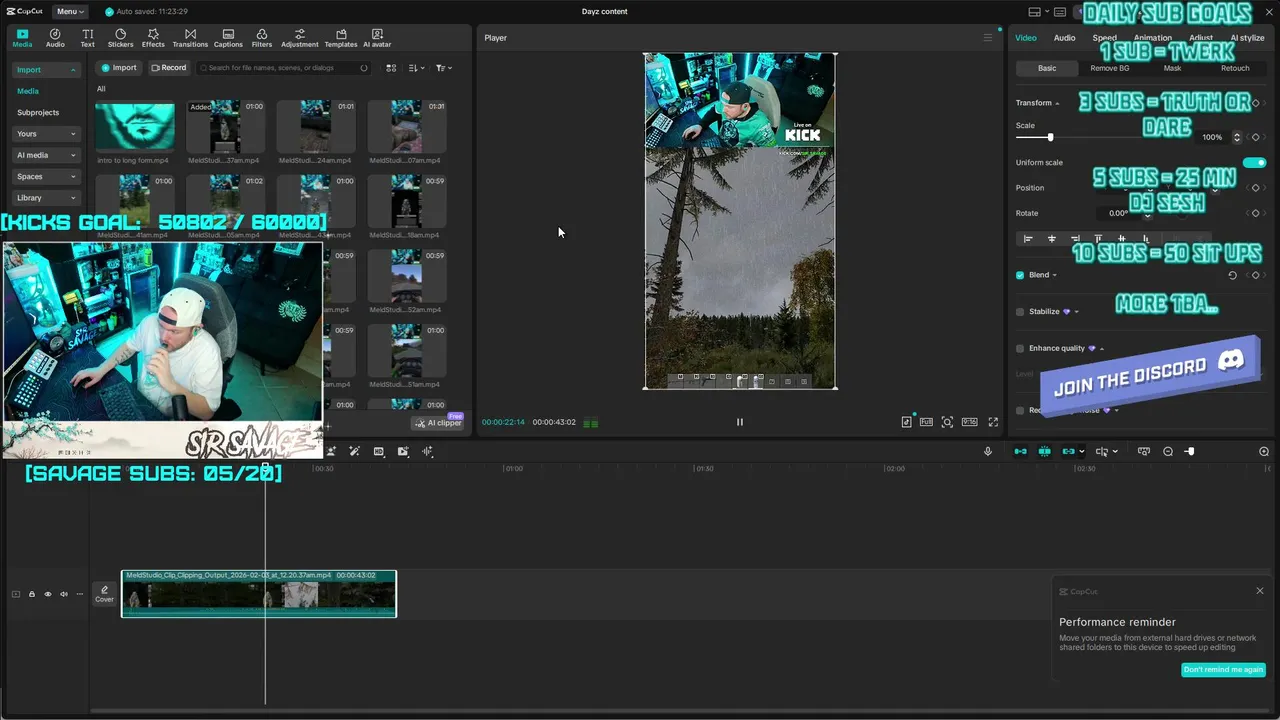The image size is (1280, 720).
Task: Switch to the AI stylize tab
Action: (x=1247, y=38)
